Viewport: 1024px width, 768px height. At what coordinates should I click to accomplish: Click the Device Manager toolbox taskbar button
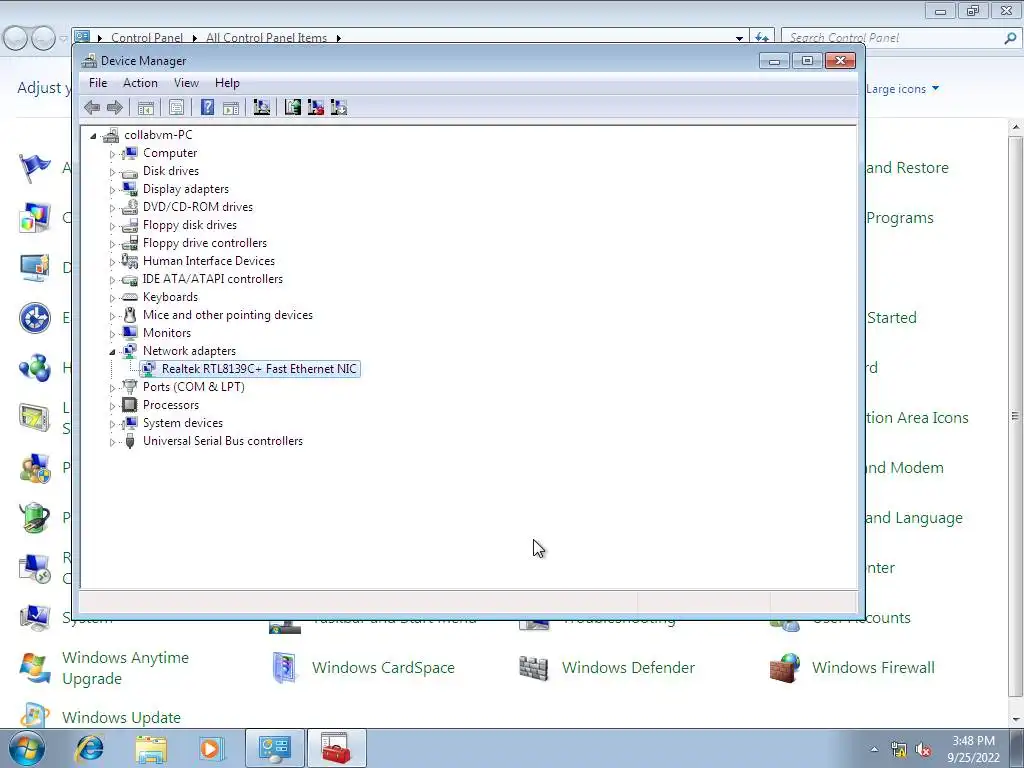[336, 748]
